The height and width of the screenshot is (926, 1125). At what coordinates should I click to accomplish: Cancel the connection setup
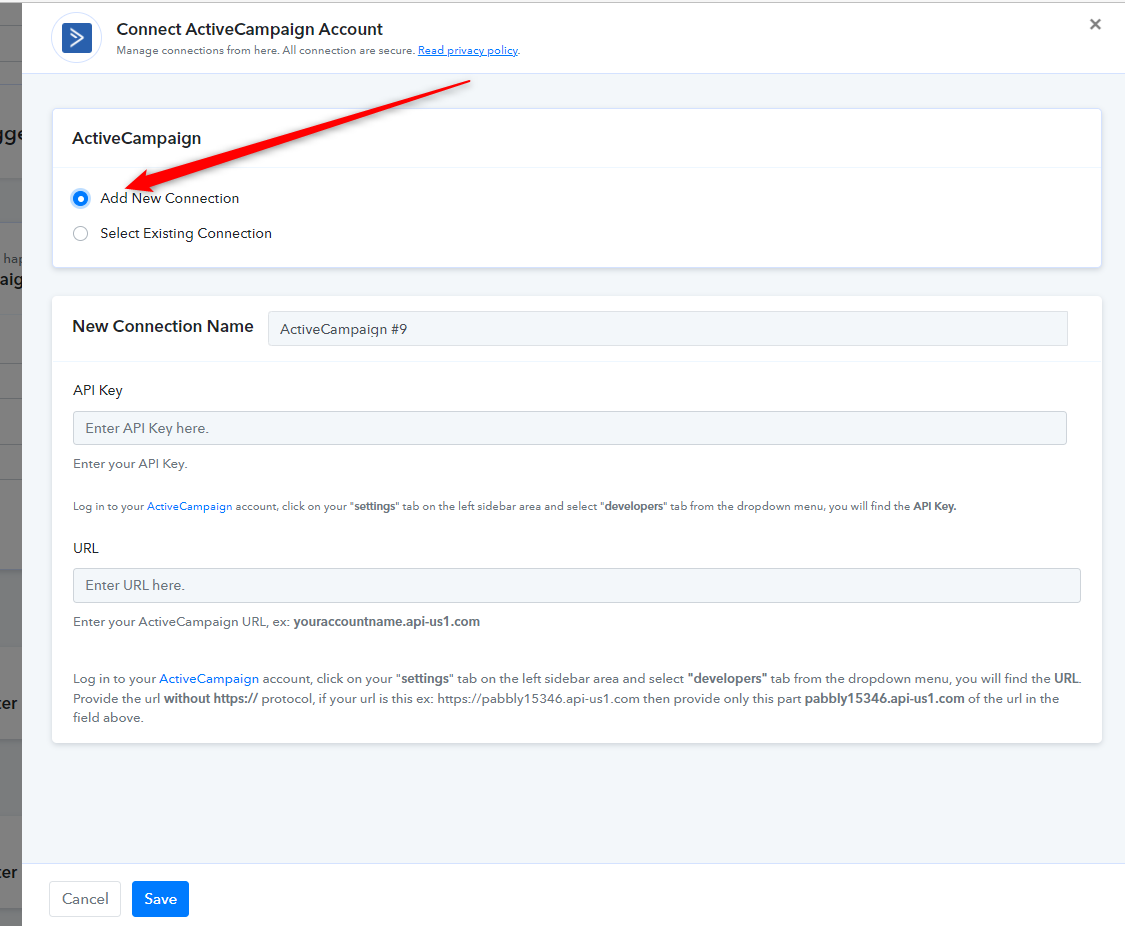pos(85,899)
